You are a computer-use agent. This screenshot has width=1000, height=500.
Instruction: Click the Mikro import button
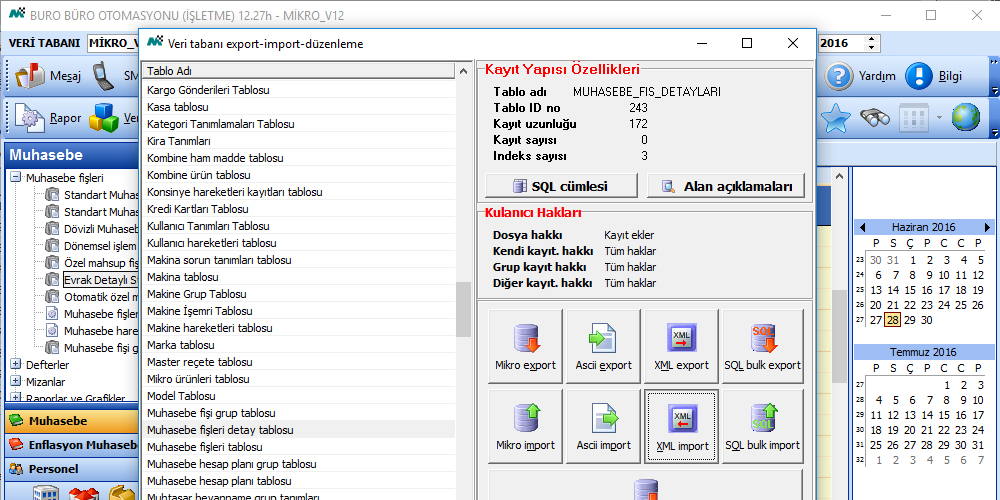coord(526,426)
